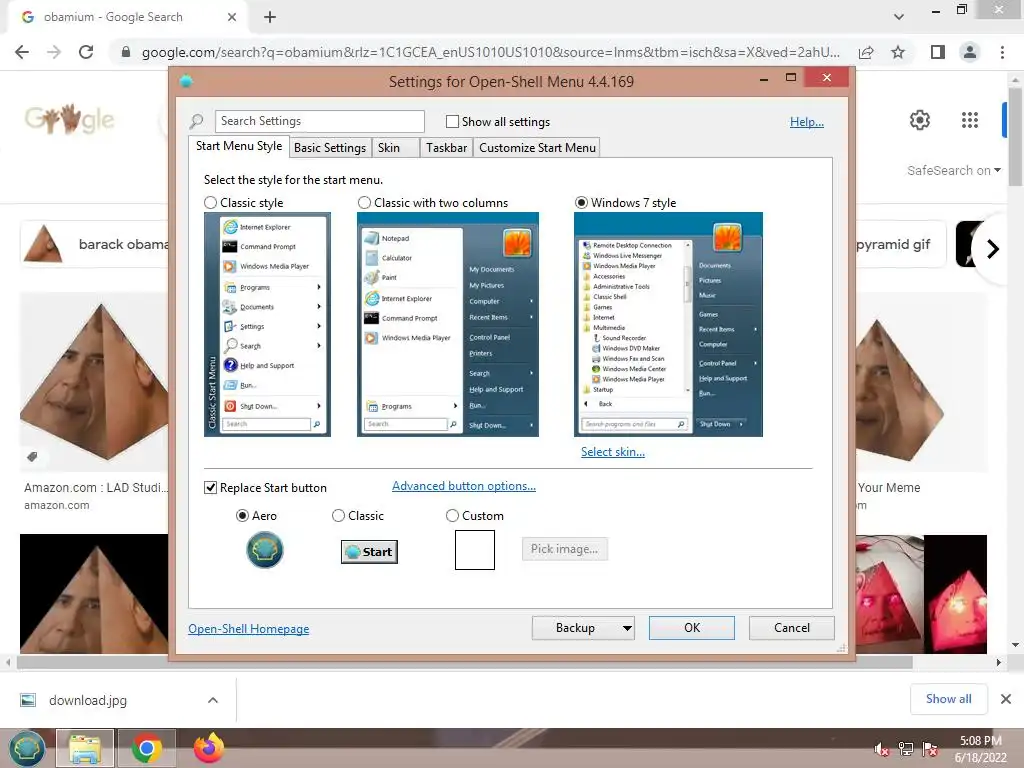Switch to Basic Settings tab
1024x768 pixels.
point(330,148)
